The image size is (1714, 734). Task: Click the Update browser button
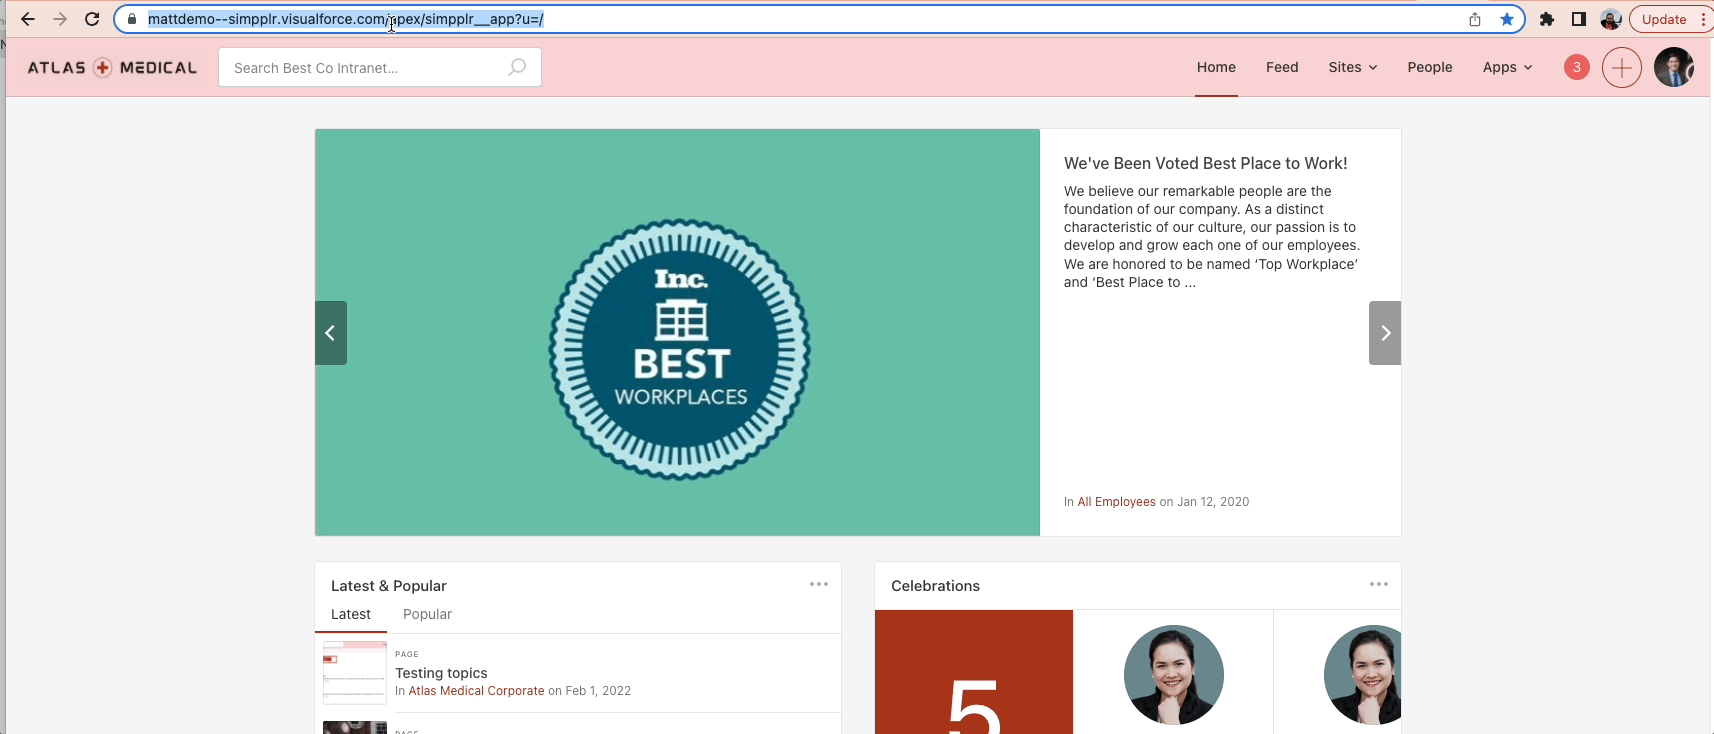point(1664,19)
